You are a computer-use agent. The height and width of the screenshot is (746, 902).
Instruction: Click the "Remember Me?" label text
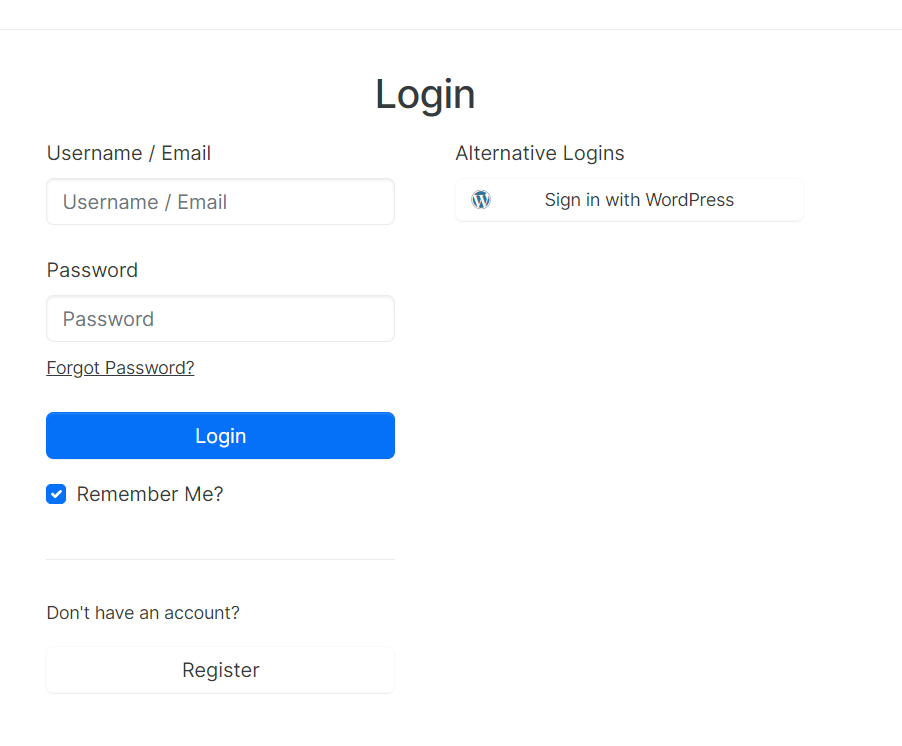150,494
